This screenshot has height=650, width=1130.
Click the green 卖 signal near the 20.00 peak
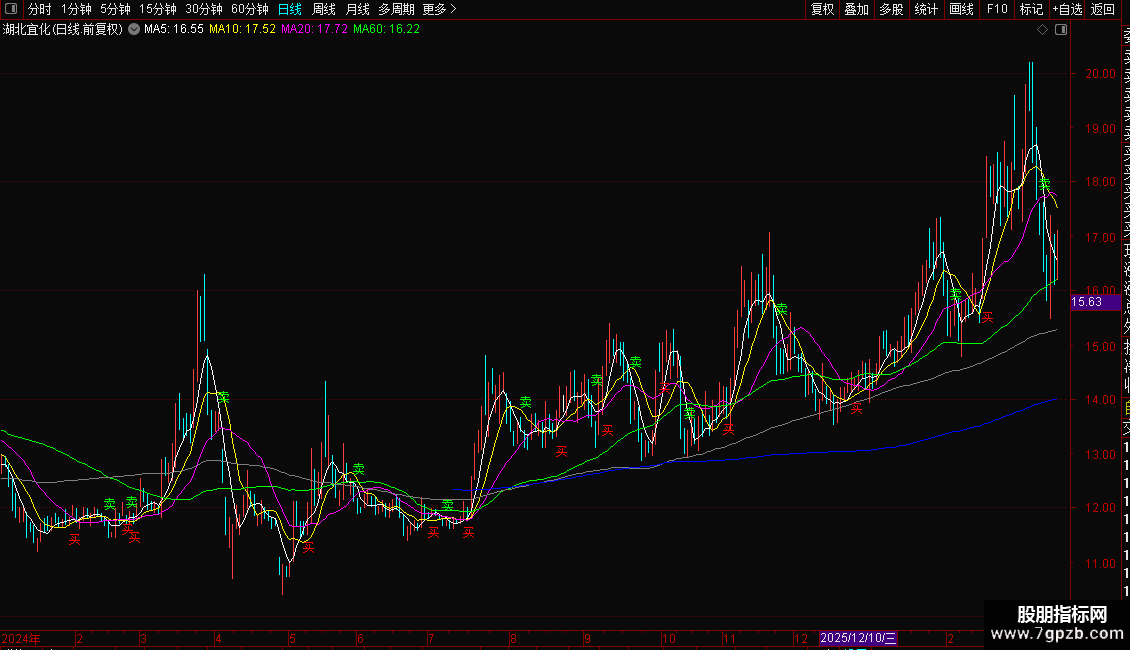pos(1044,184)
